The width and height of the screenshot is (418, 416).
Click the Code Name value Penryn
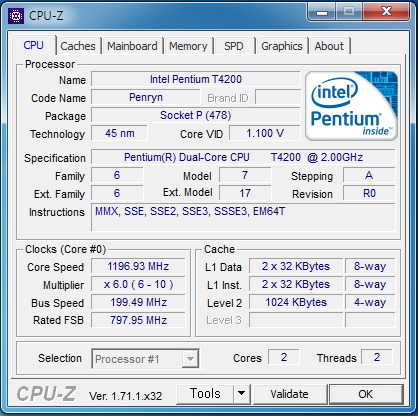click(146, 97)
